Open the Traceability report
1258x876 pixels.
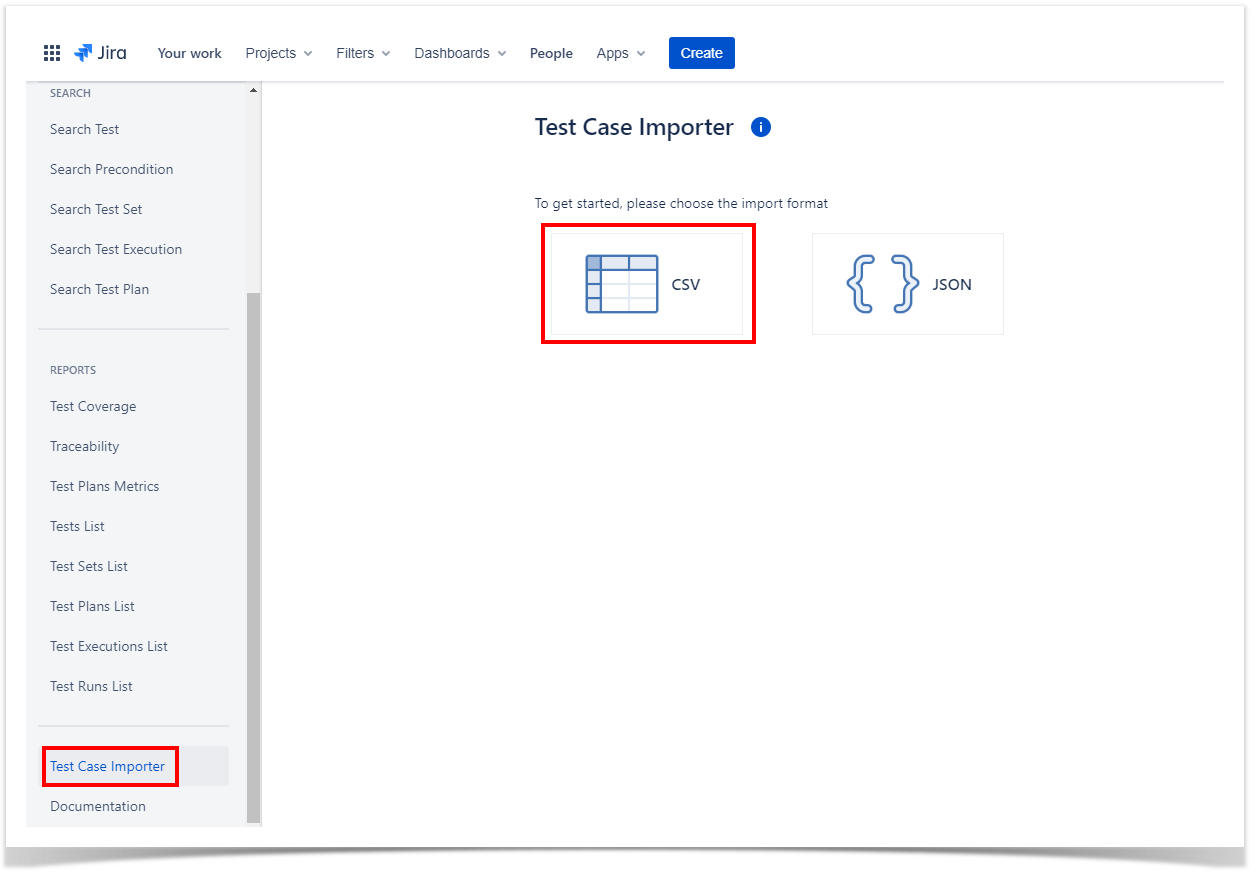pos(85,446)
